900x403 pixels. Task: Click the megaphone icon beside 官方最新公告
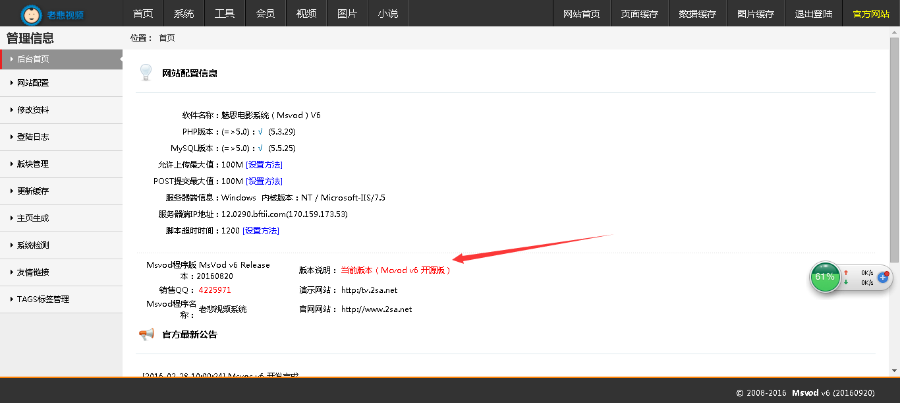pyautogui.click(x=146, y=334)
